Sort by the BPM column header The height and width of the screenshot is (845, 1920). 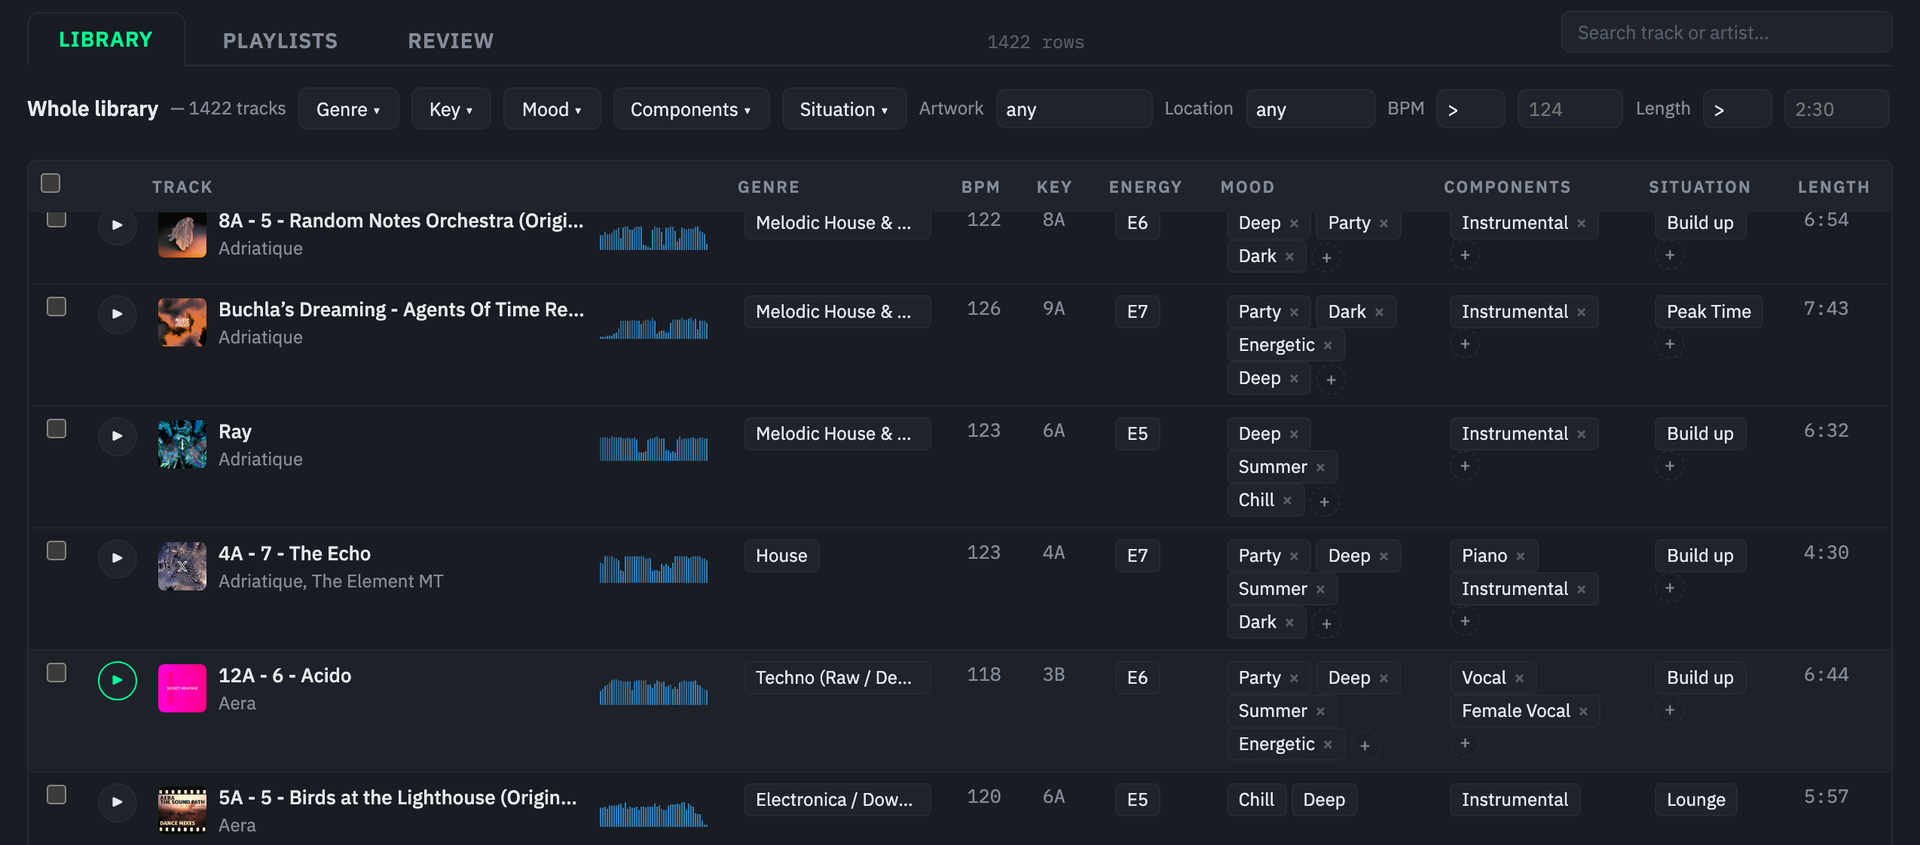[x=981, y=187]
